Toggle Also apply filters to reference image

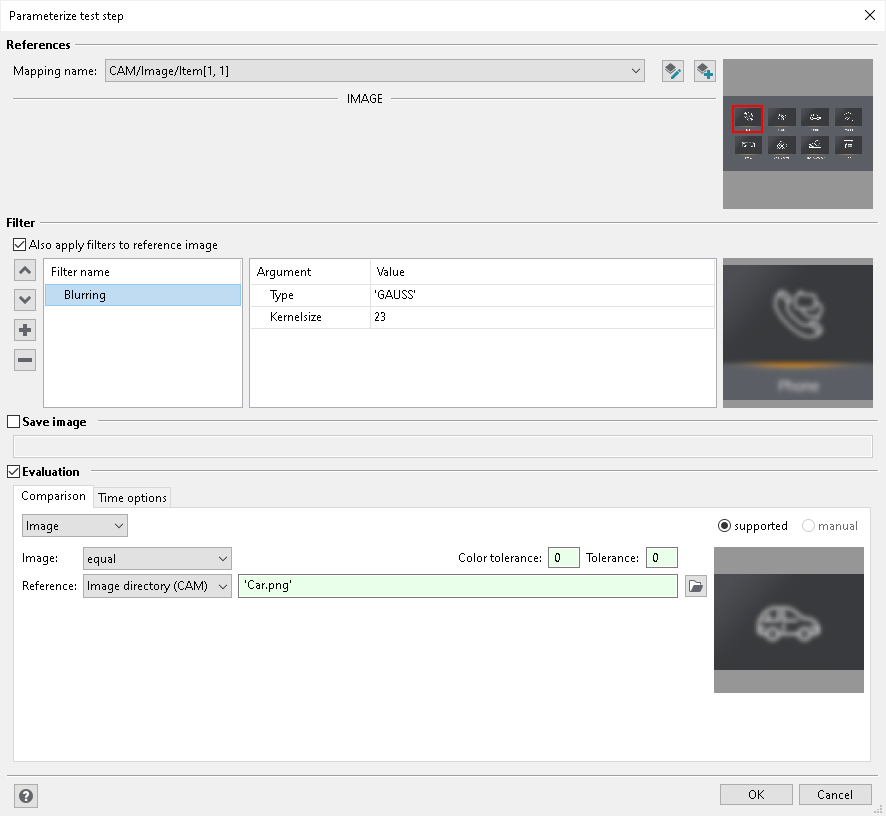pos(20,245)
